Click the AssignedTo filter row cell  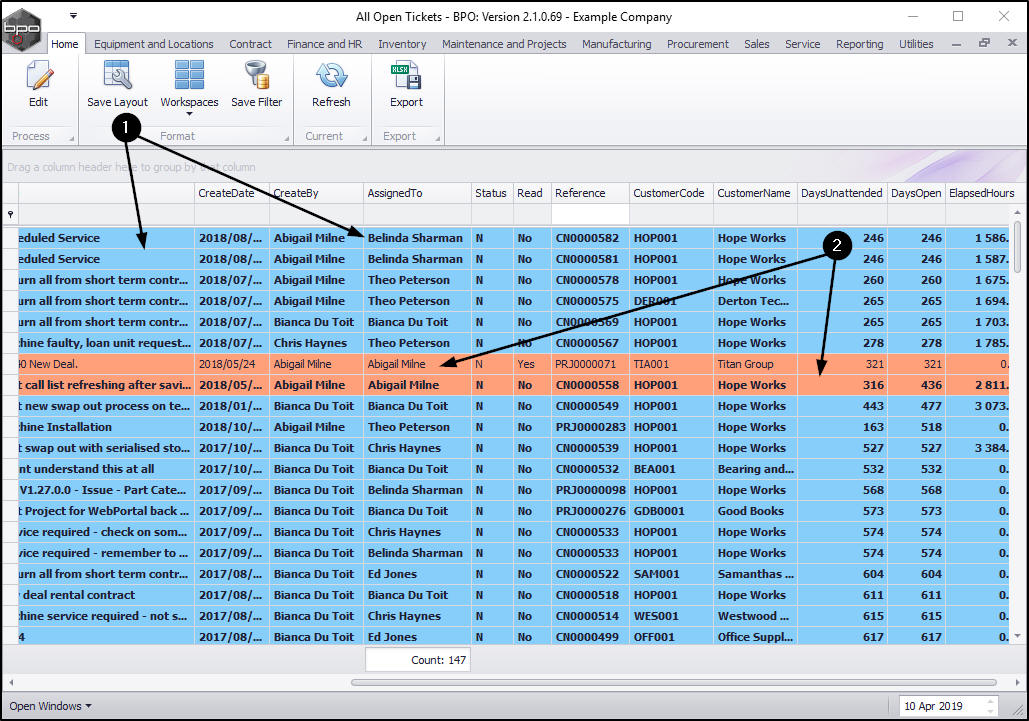(x=417, y=215)
